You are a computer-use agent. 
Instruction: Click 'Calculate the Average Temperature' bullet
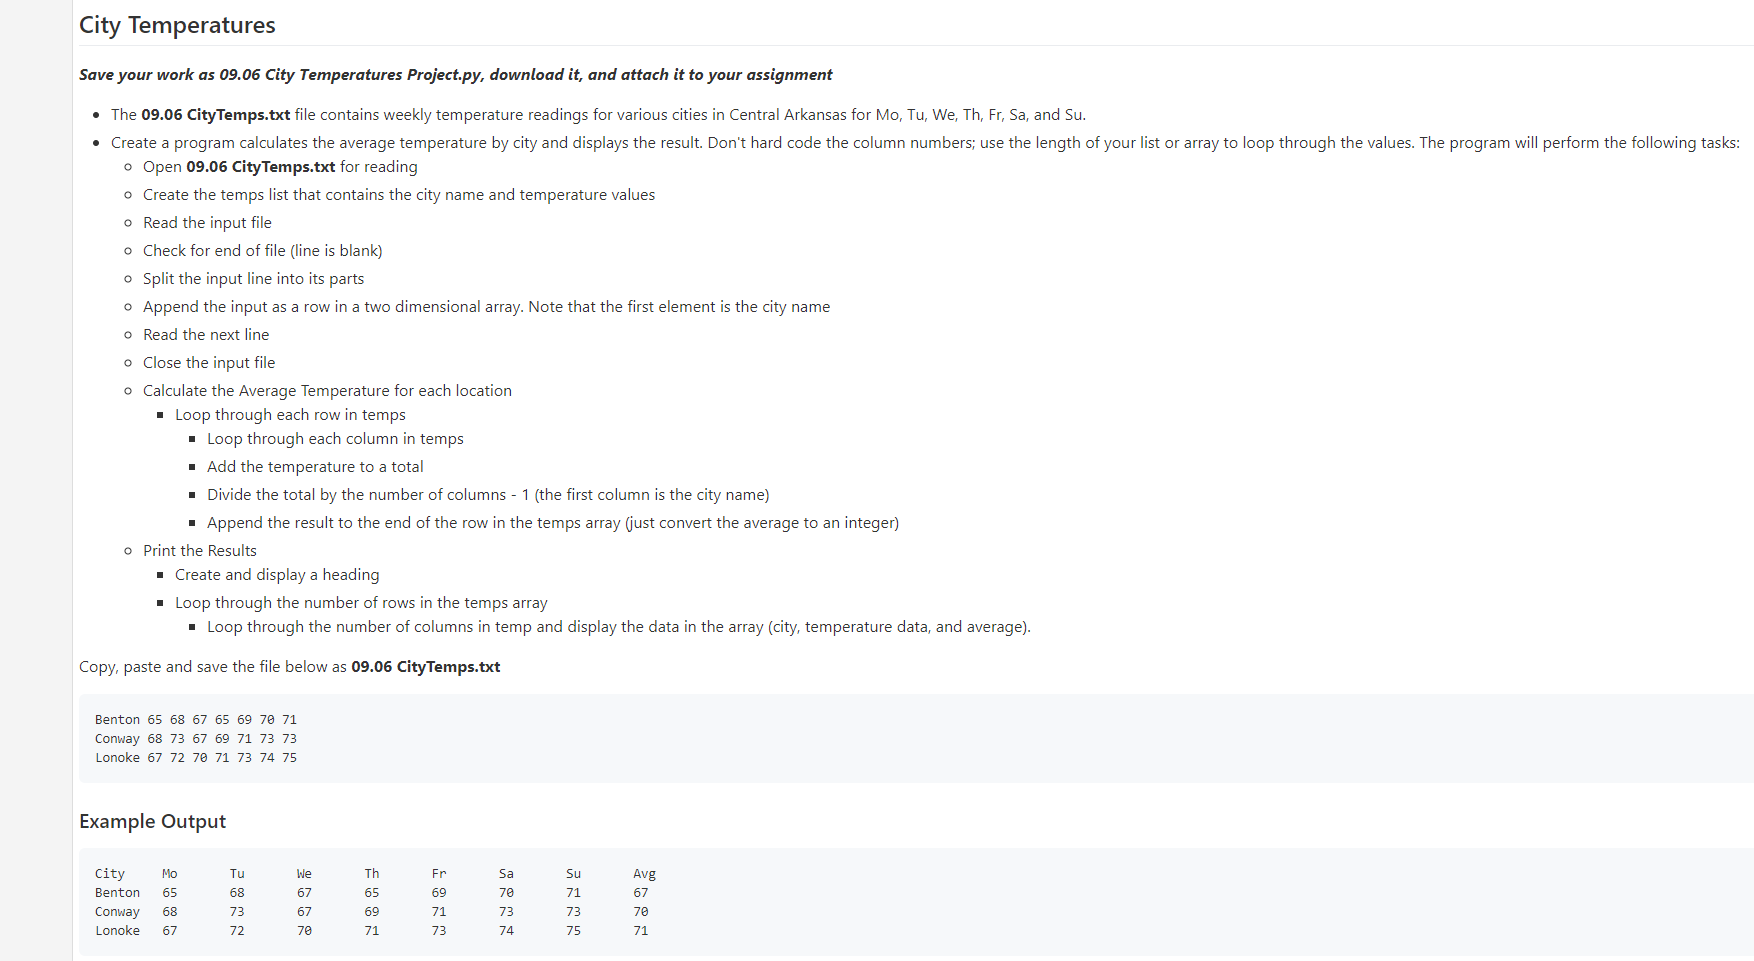(x=327, y=391)
